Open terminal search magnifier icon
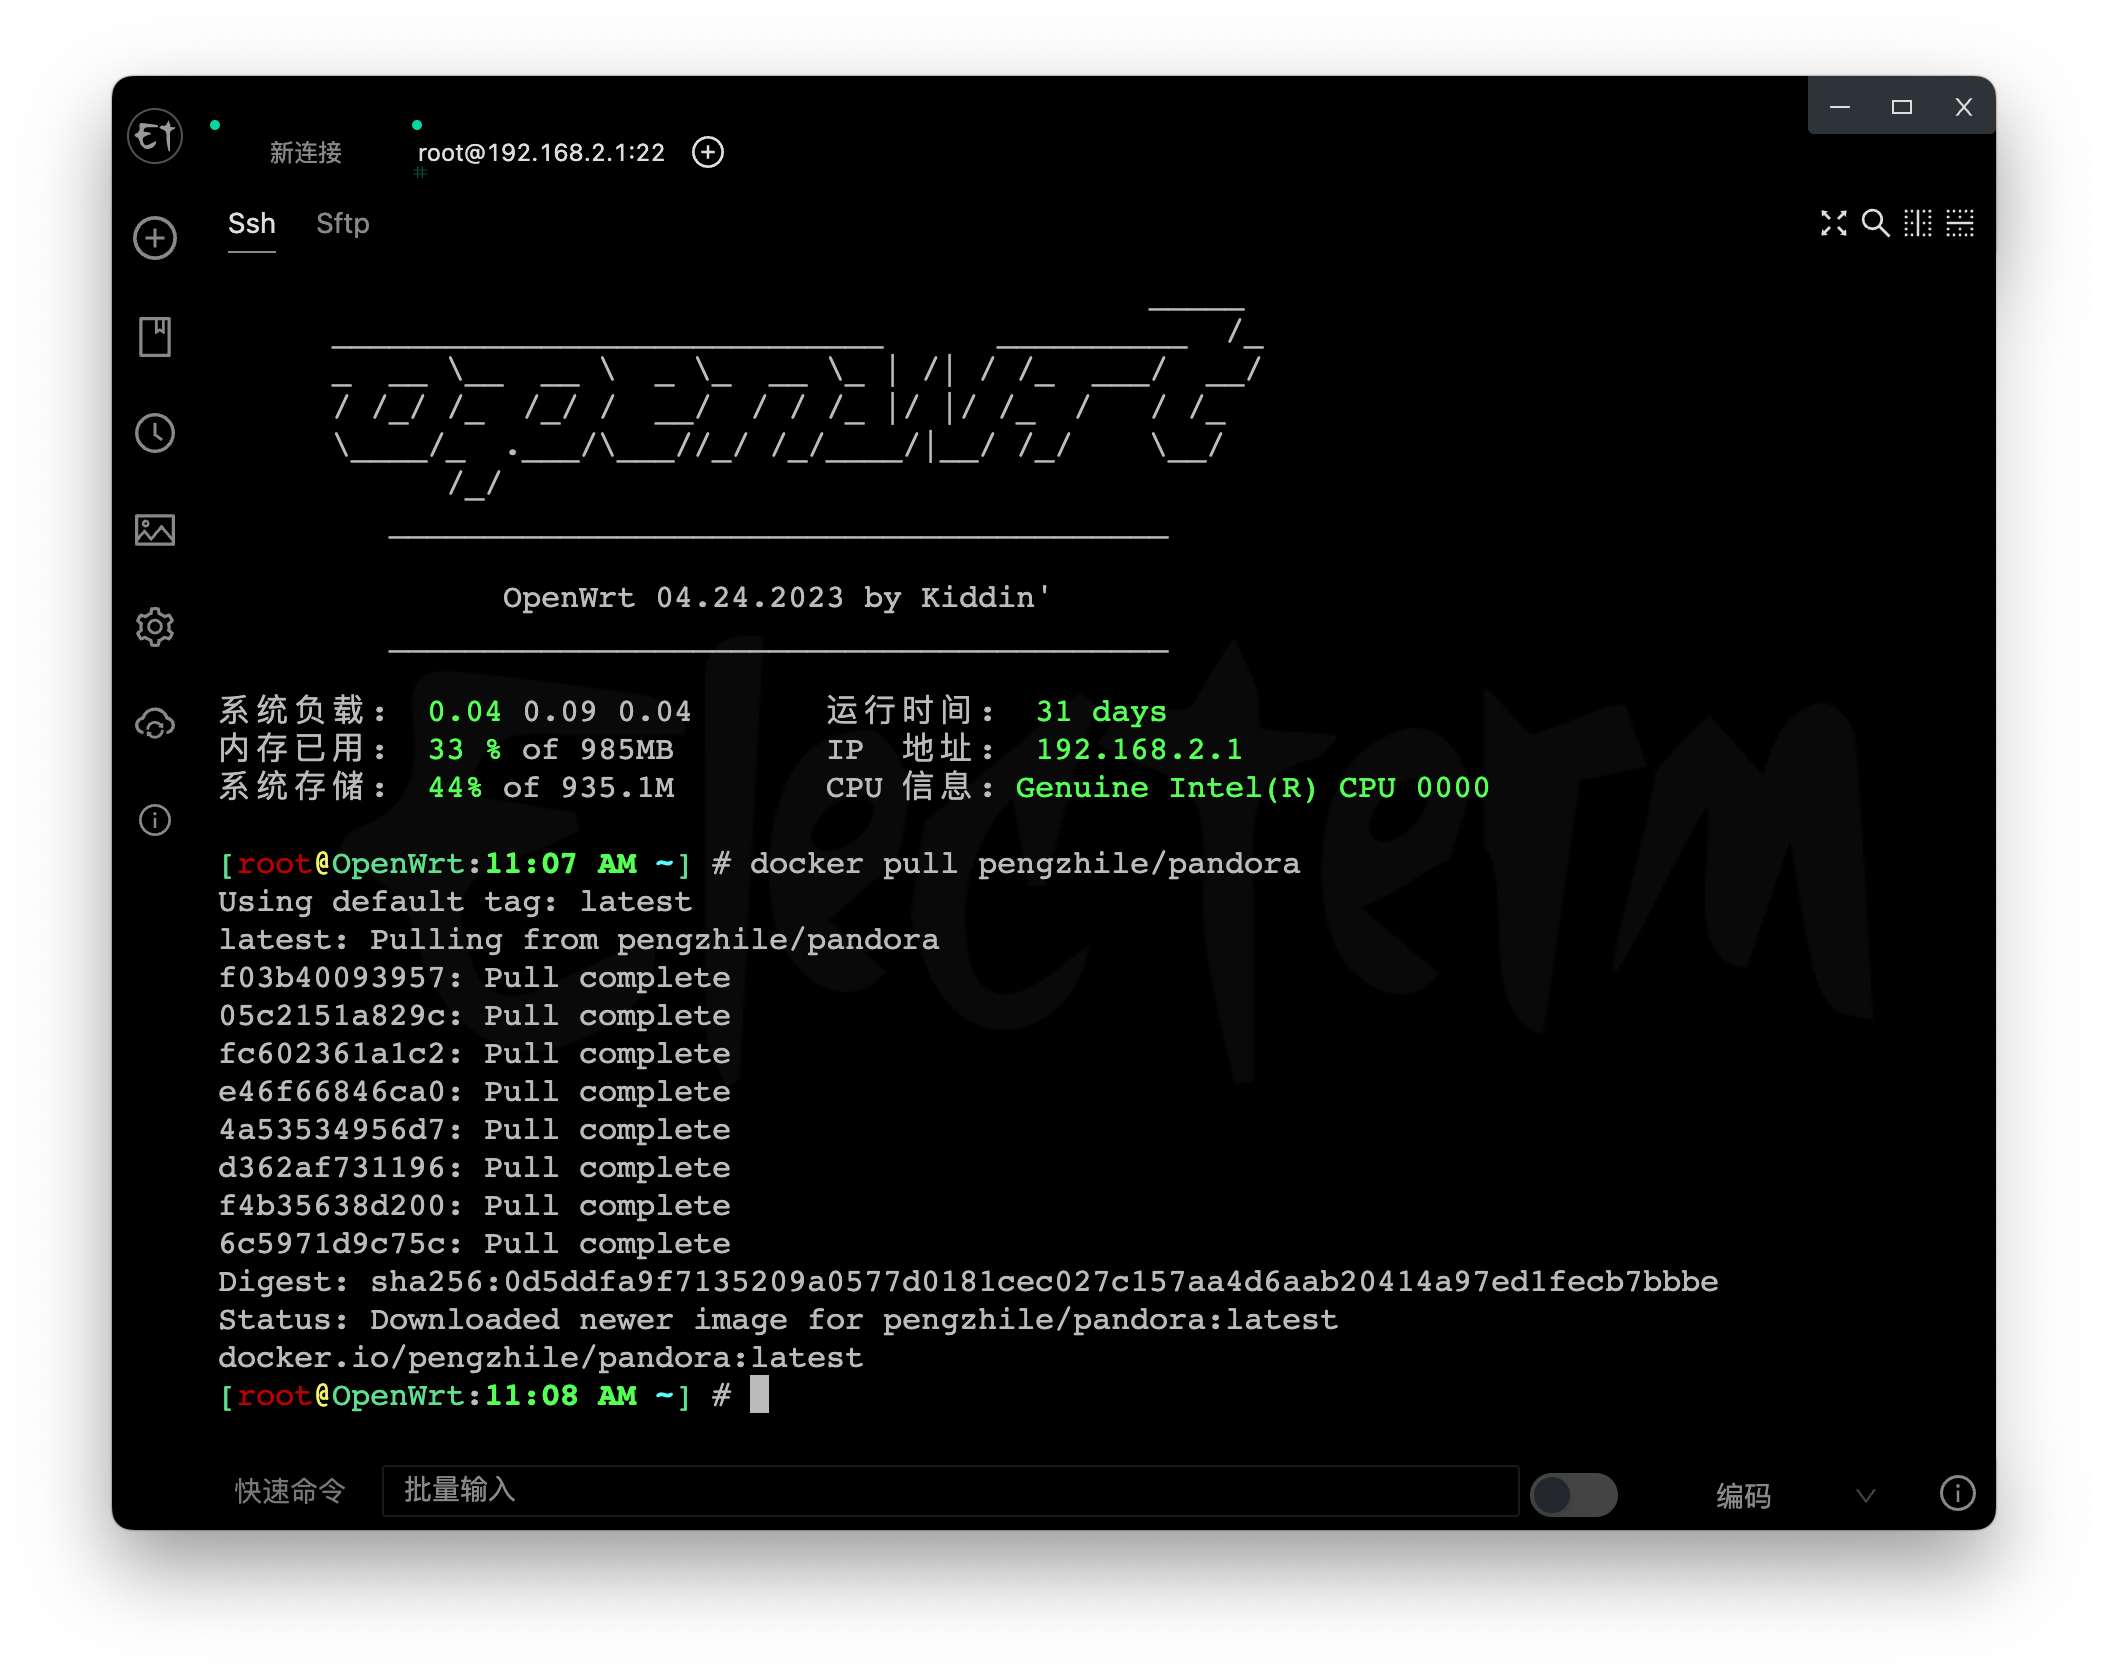Image resolution: width=2108 pixels, height=1678 pixels. (1875, 223)
